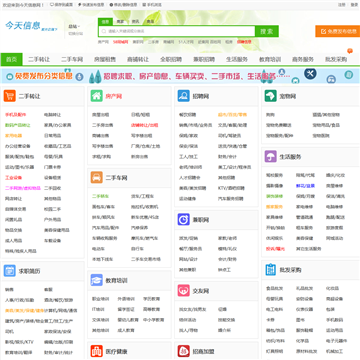Open the 电动车 link

[98, 249]
